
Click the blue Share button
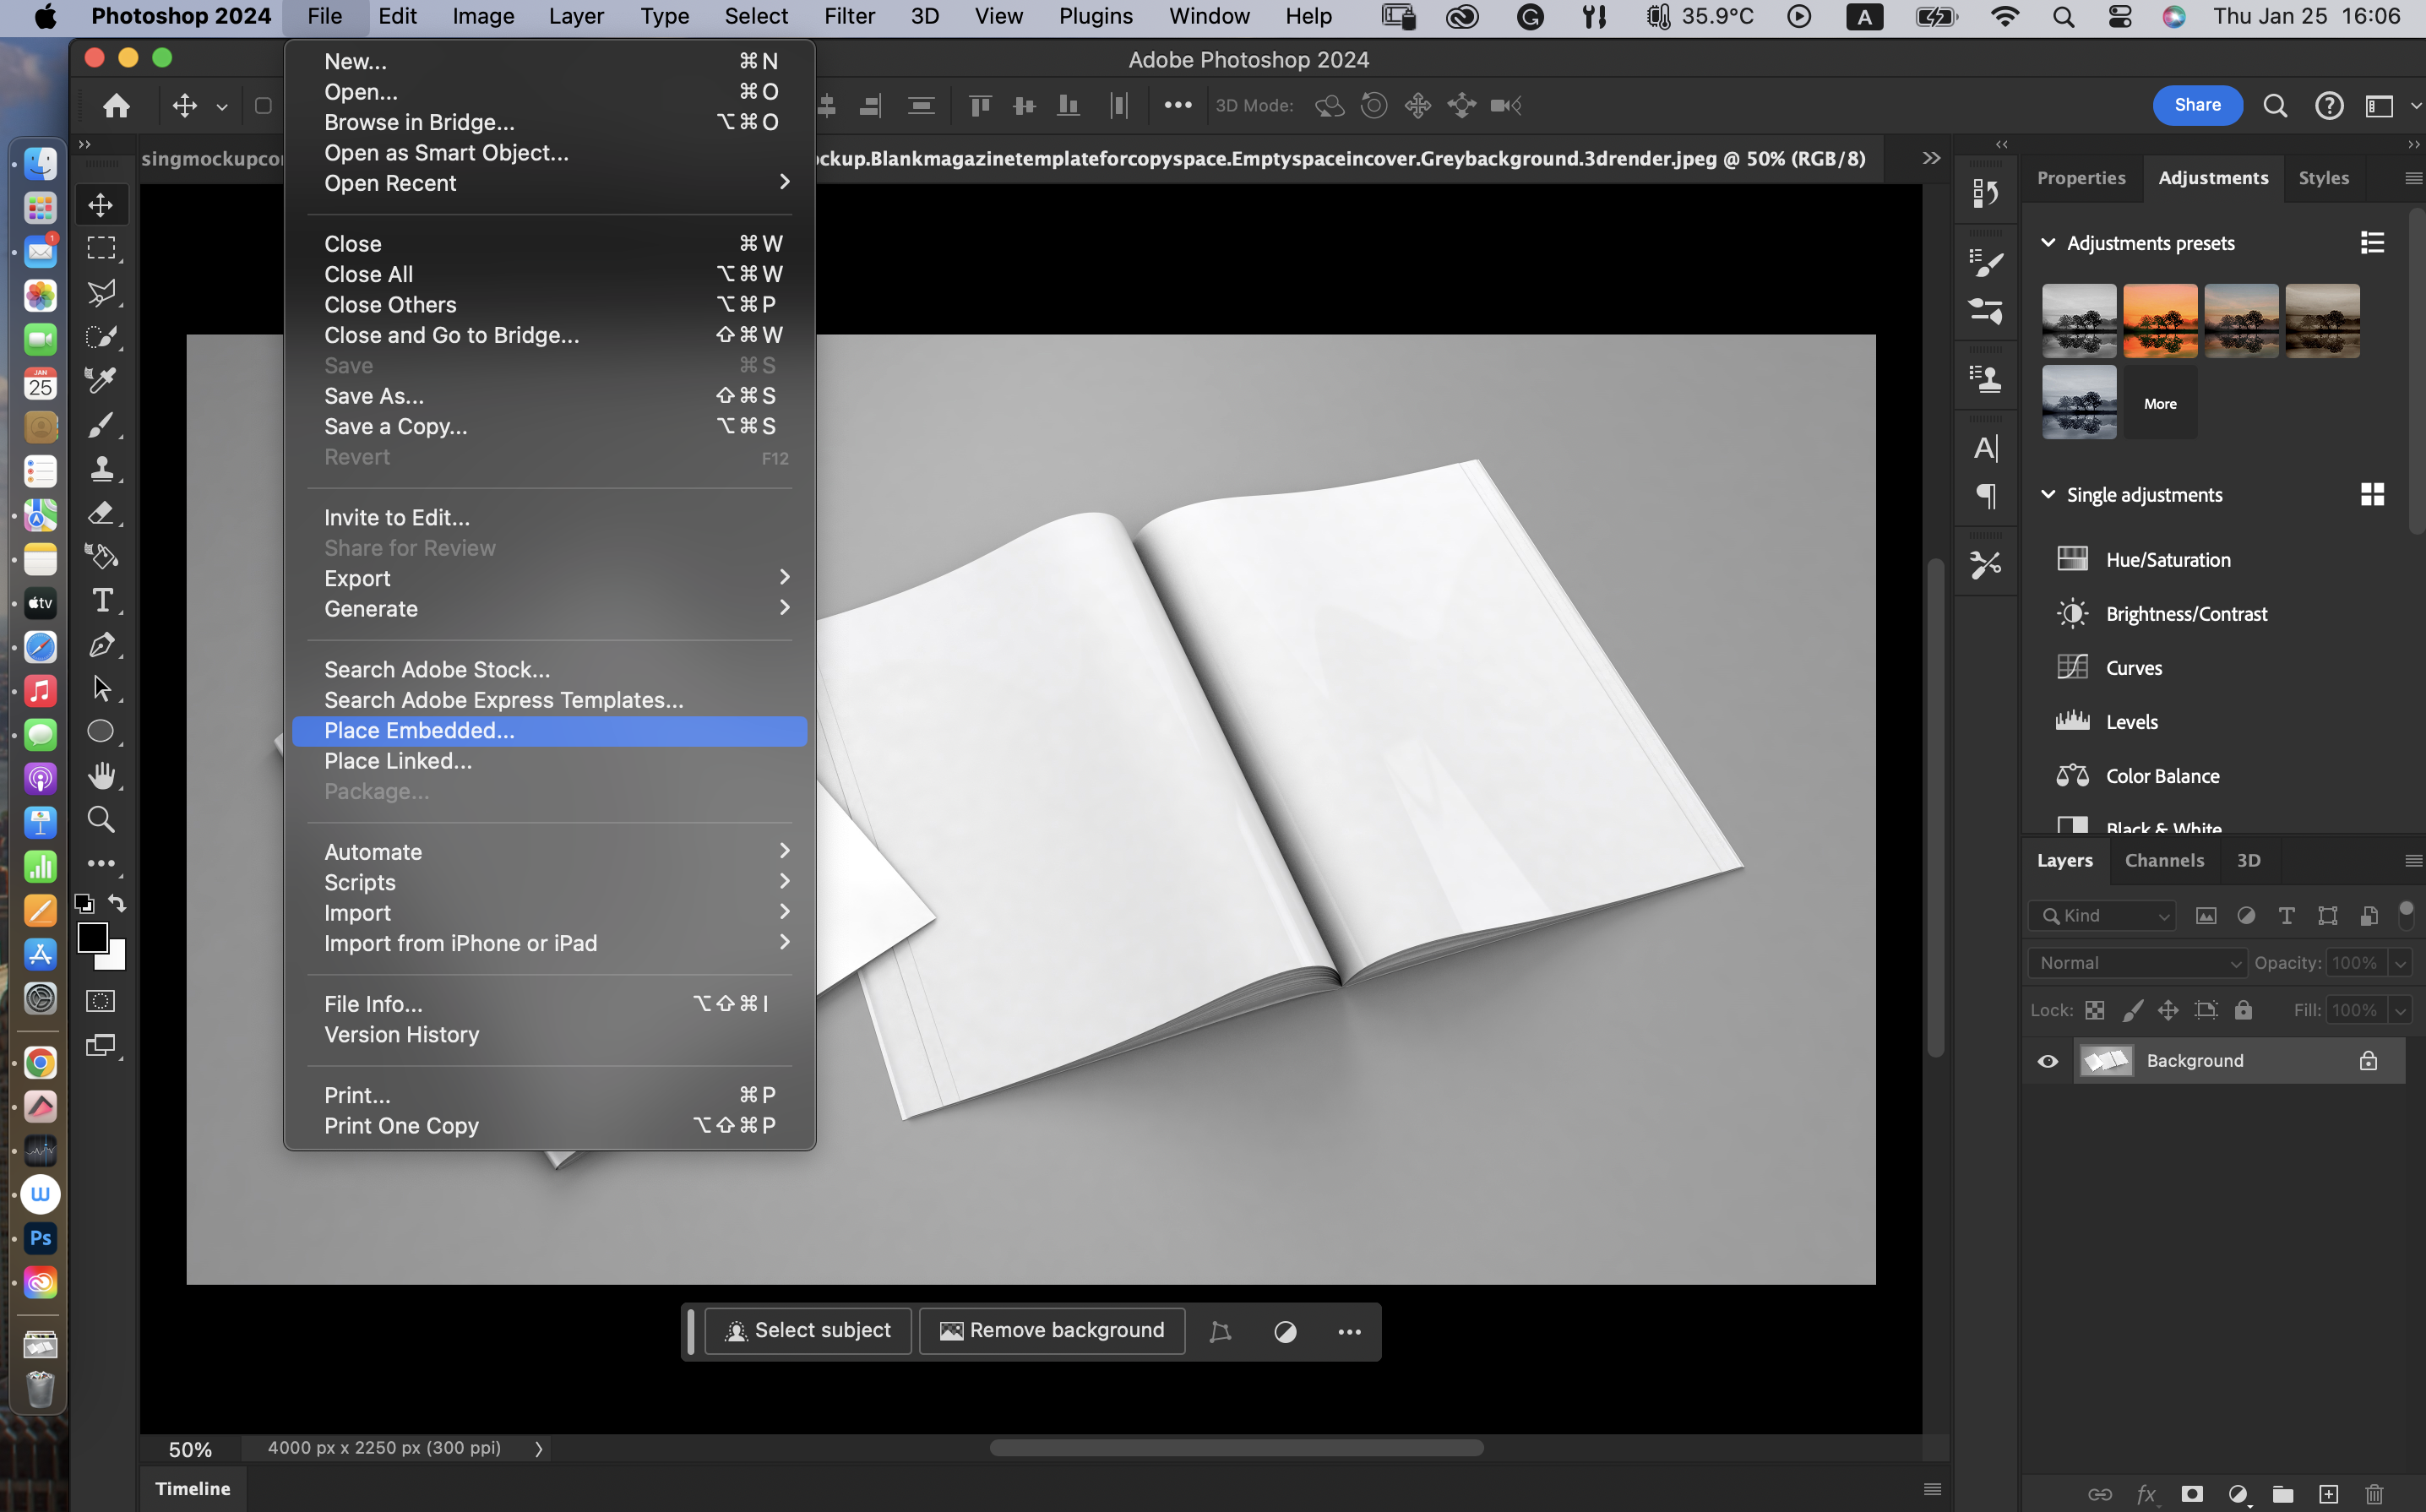[2196, 105]
